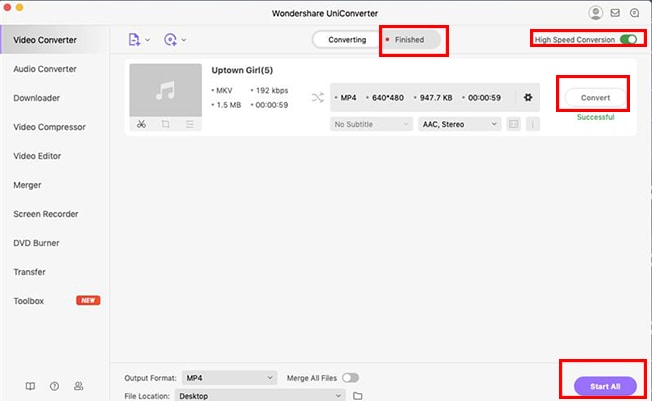Open the mail message icon

(x=615, y=13)
